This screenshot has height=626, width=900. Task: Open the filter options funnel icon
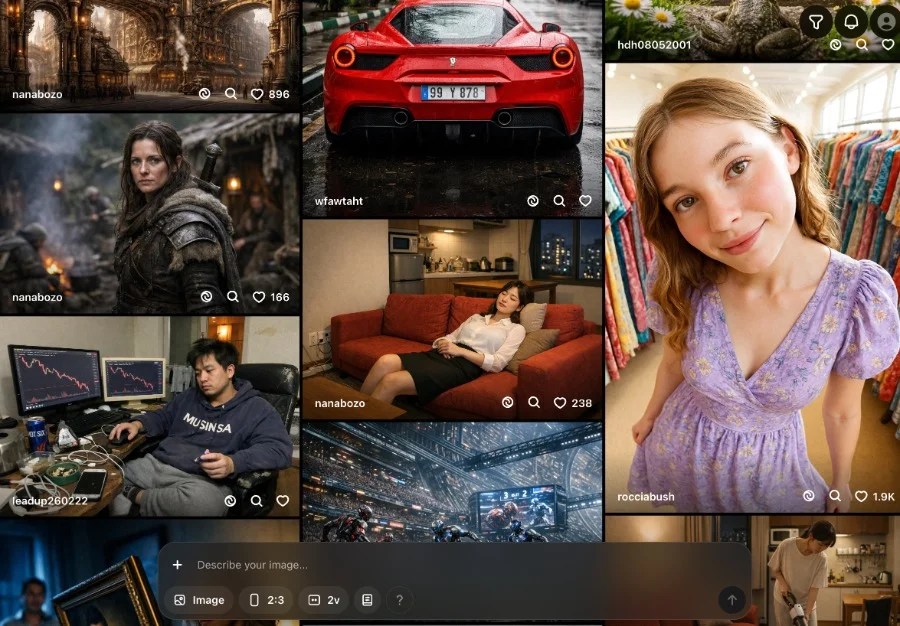[x=816, y=21]
